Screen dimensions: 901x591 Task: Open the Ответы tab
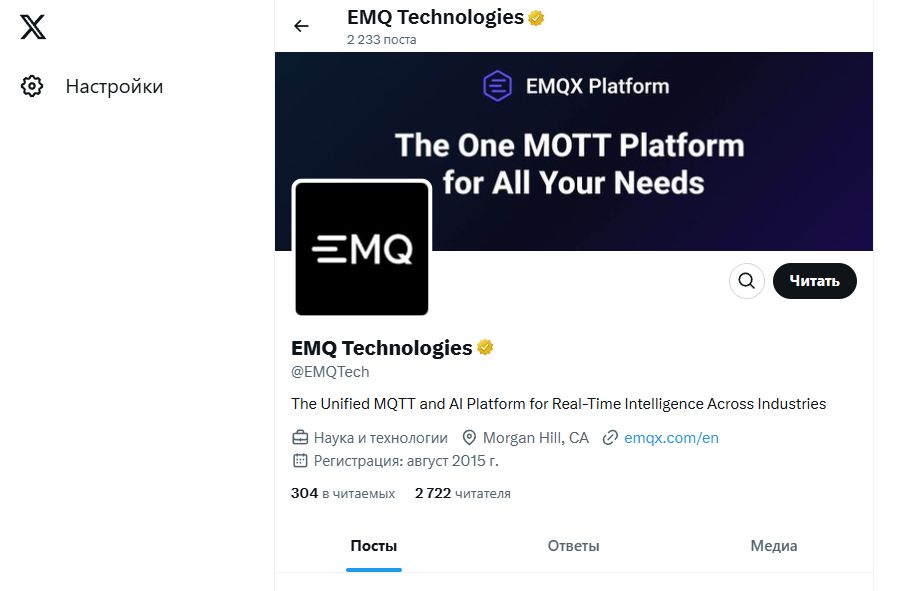[573, 546]
